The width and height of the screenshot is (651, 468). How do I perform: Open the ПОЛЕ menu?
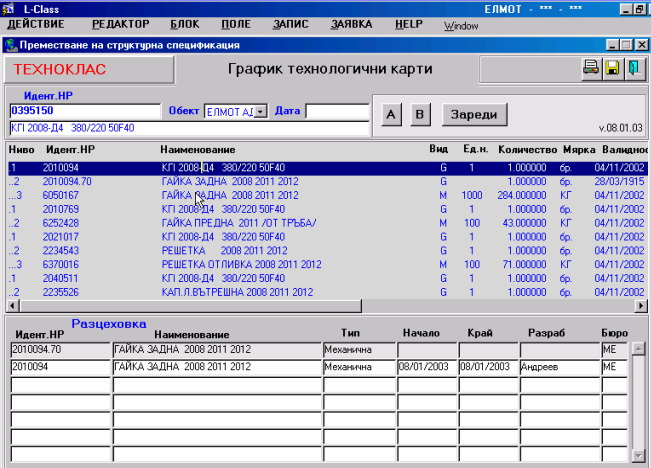coord(236,24)
